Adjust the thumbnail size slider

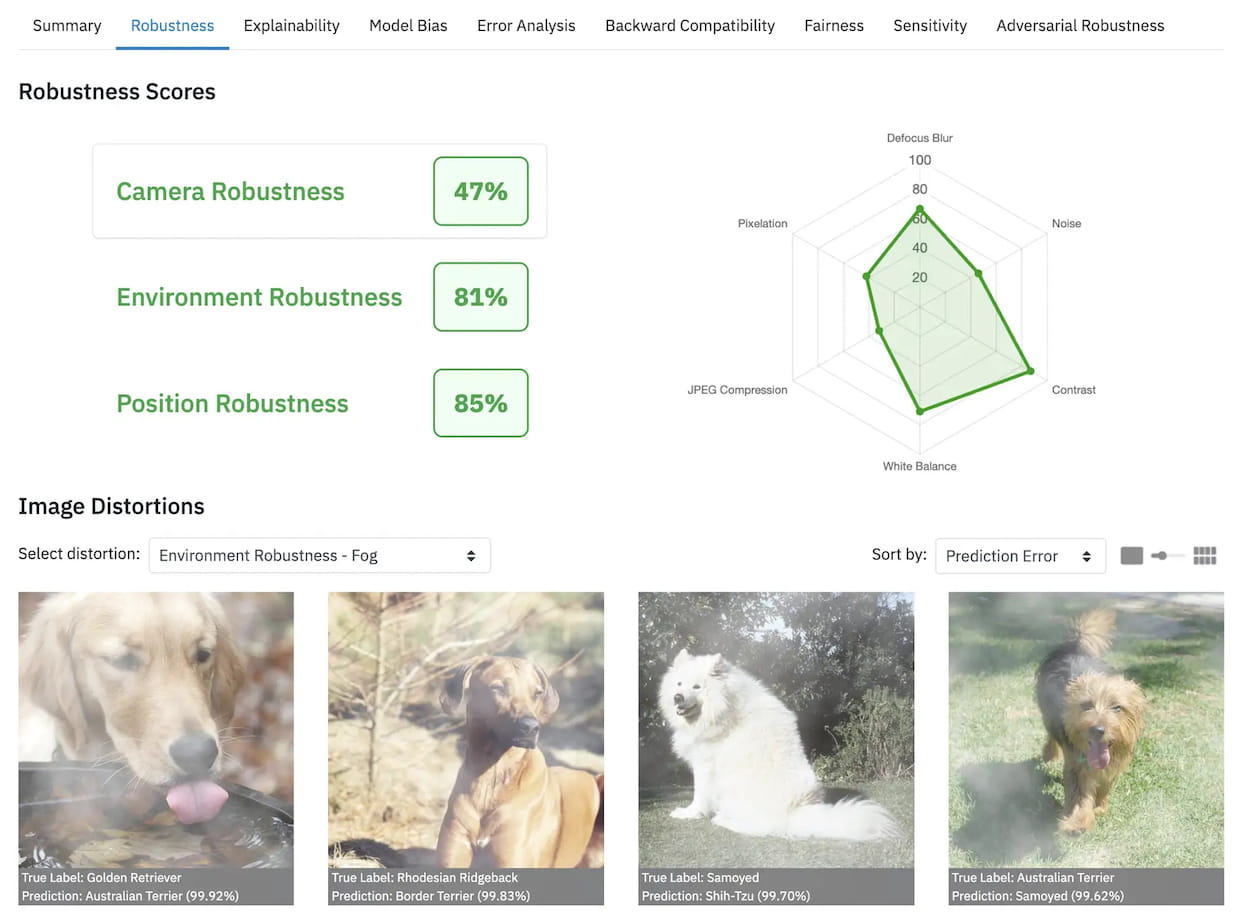coord(1167,556)
